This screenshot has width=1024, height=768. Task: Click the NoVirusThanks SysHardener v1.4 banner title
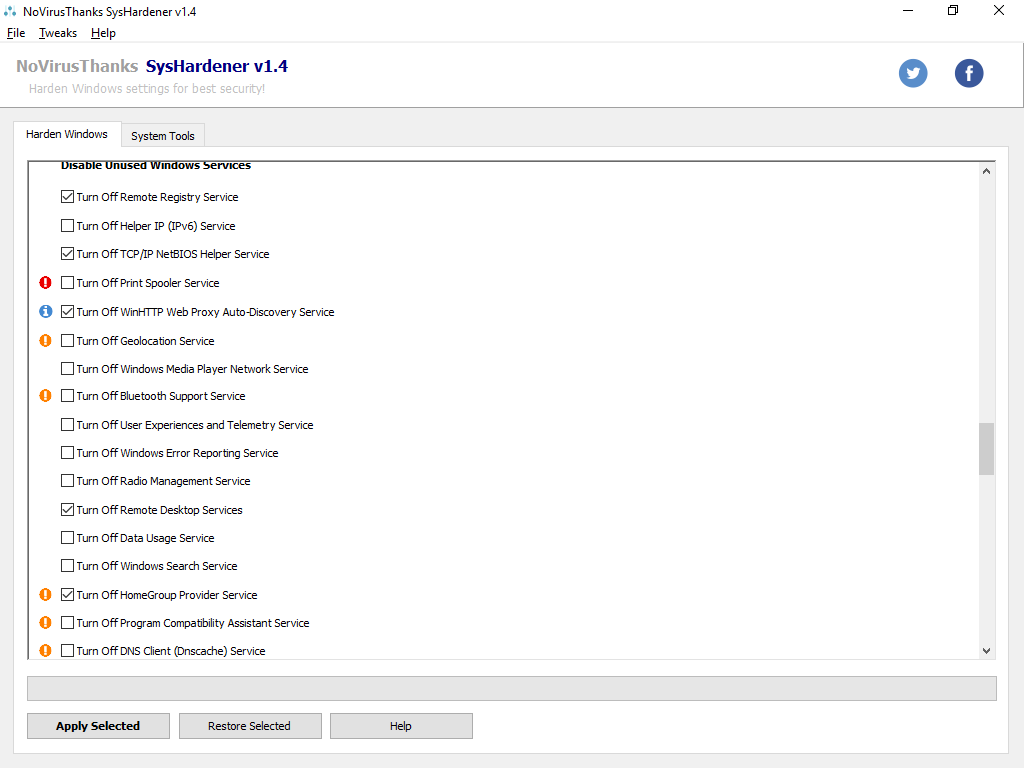click(x=152, y=66)
